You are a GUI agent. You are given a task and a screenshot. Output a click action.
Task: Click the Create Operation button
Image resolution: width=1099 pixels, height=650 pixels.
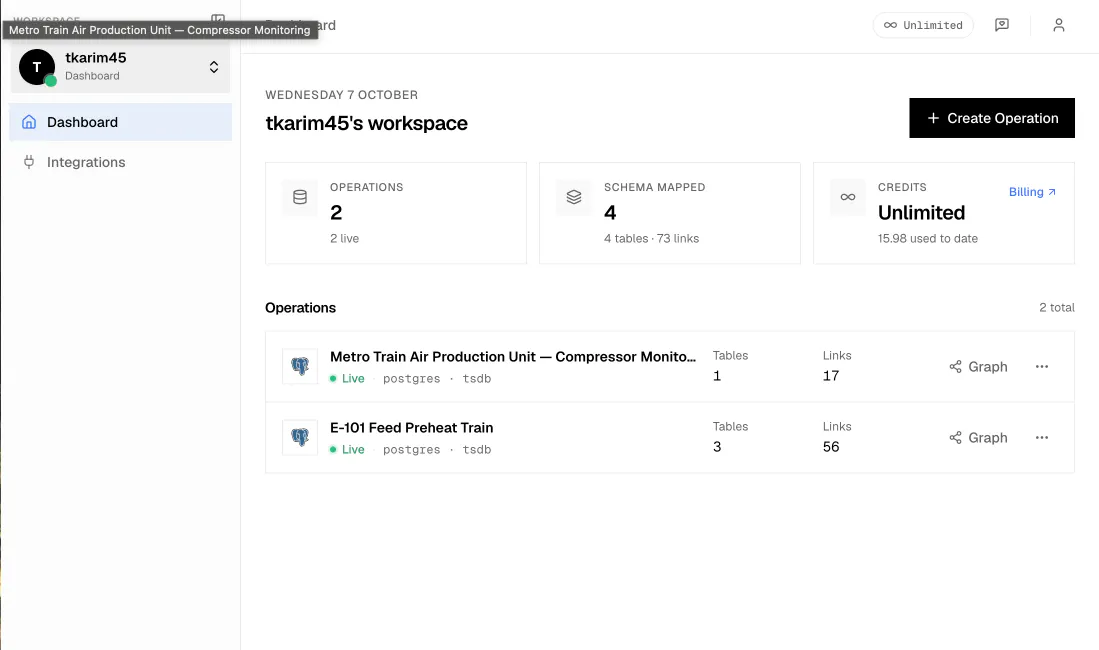(x=992, y=118)
